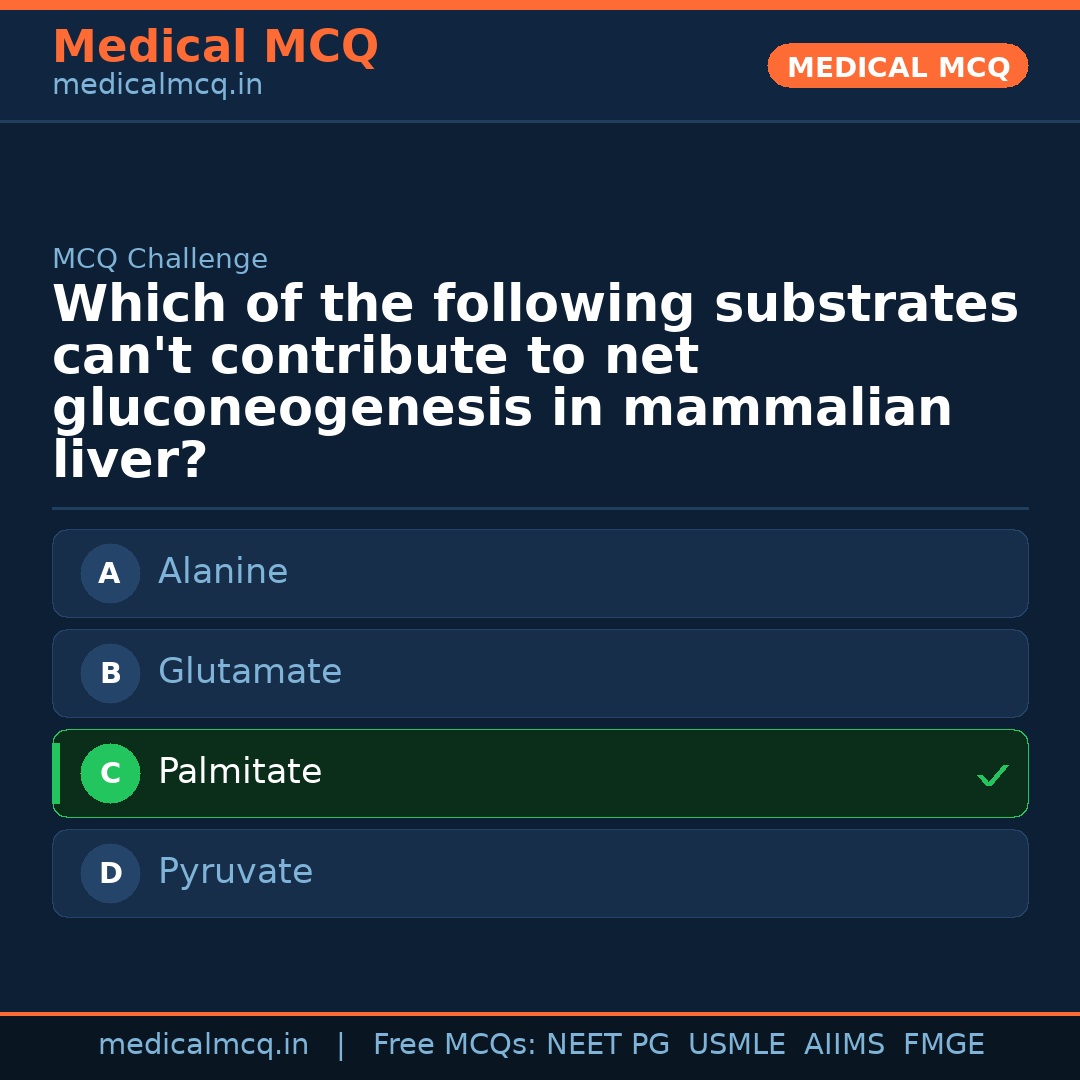Select USMLE in the footer
The width and height of the screenshot is (1080, 1080).
point(736,1045)
